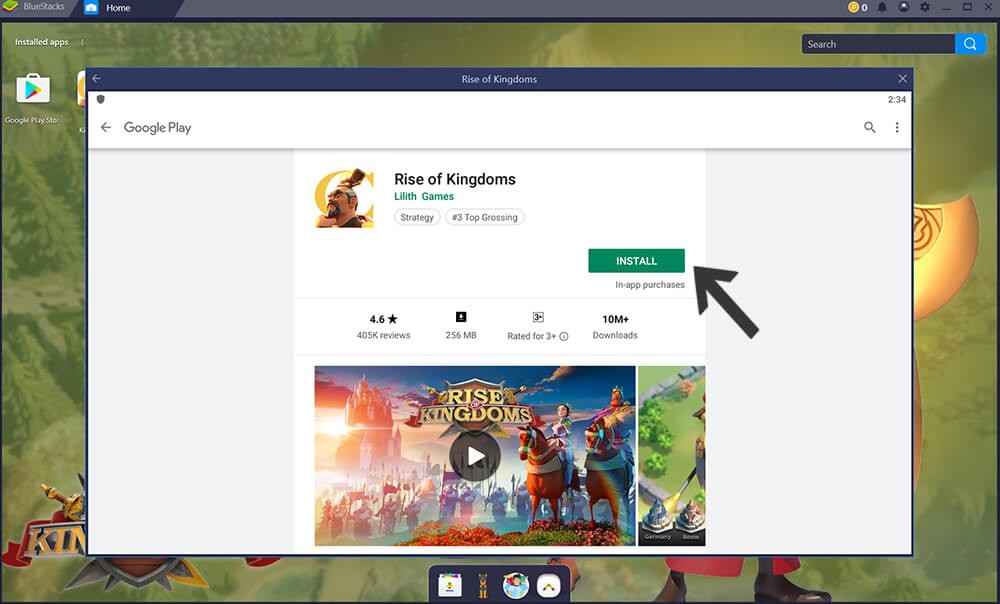
Task: Click the BlueStacks search input field
Action: click(x=878, y=44)
